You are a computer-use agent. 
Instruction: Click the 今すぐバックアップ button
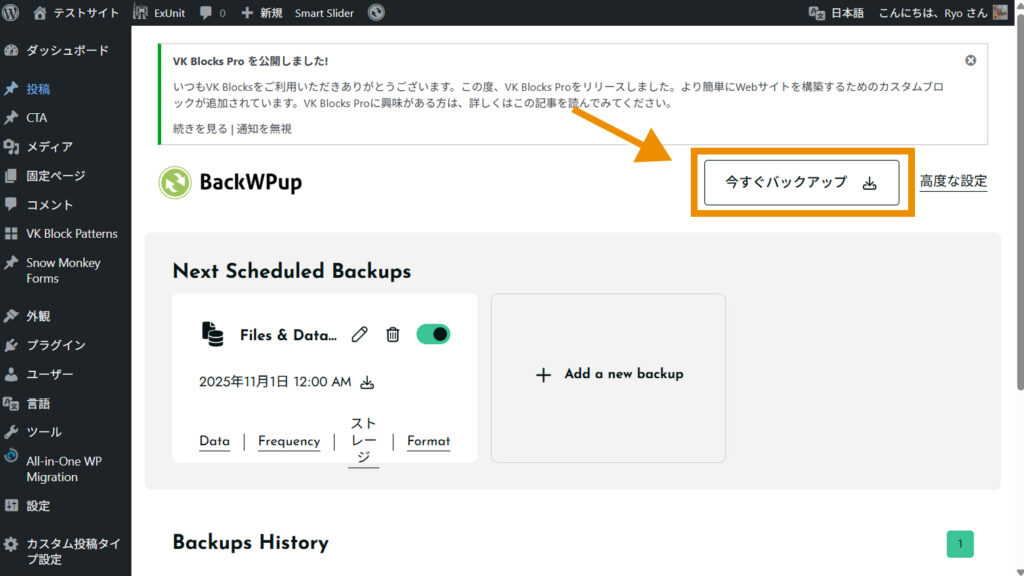801,182
